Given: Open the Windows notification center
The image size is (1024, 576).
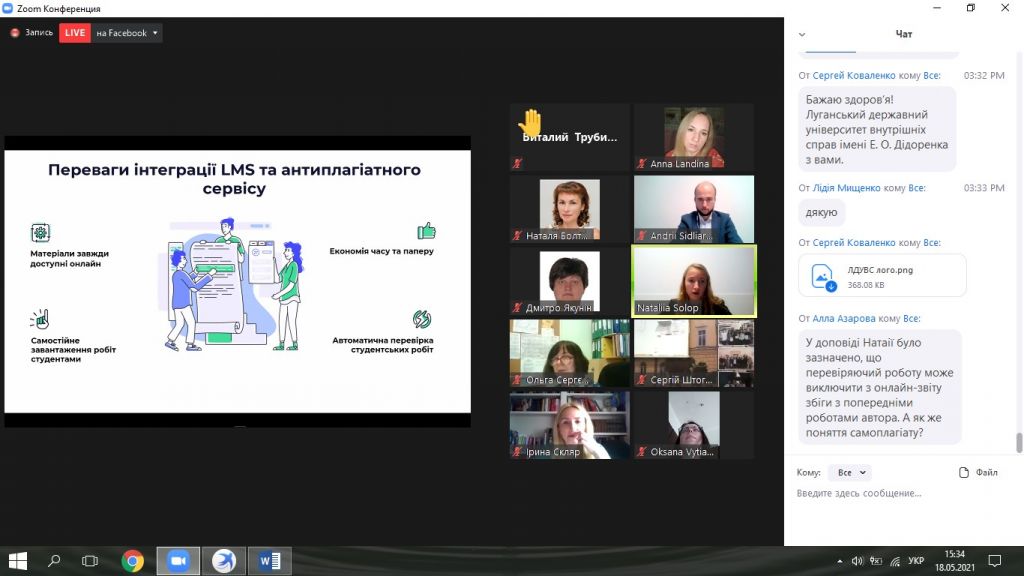Looking at the screenshot, I should (x=995, y=561).
